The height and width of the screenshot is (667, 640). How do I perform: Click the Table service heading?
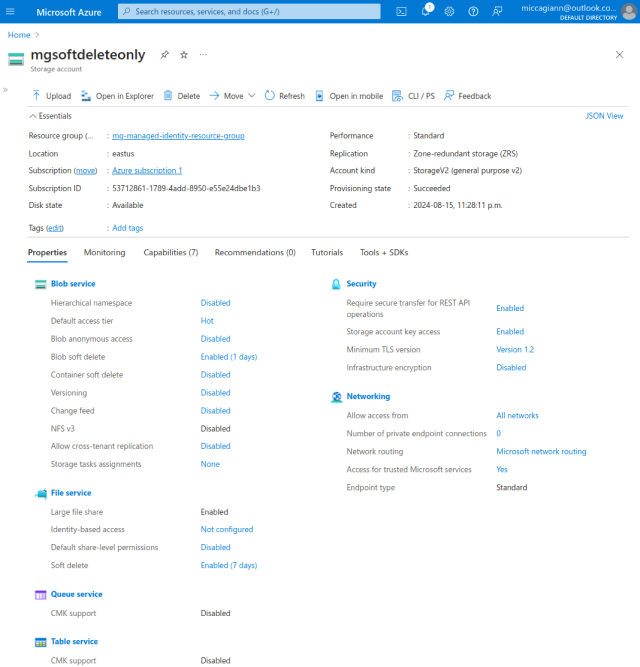coord(74,641)
